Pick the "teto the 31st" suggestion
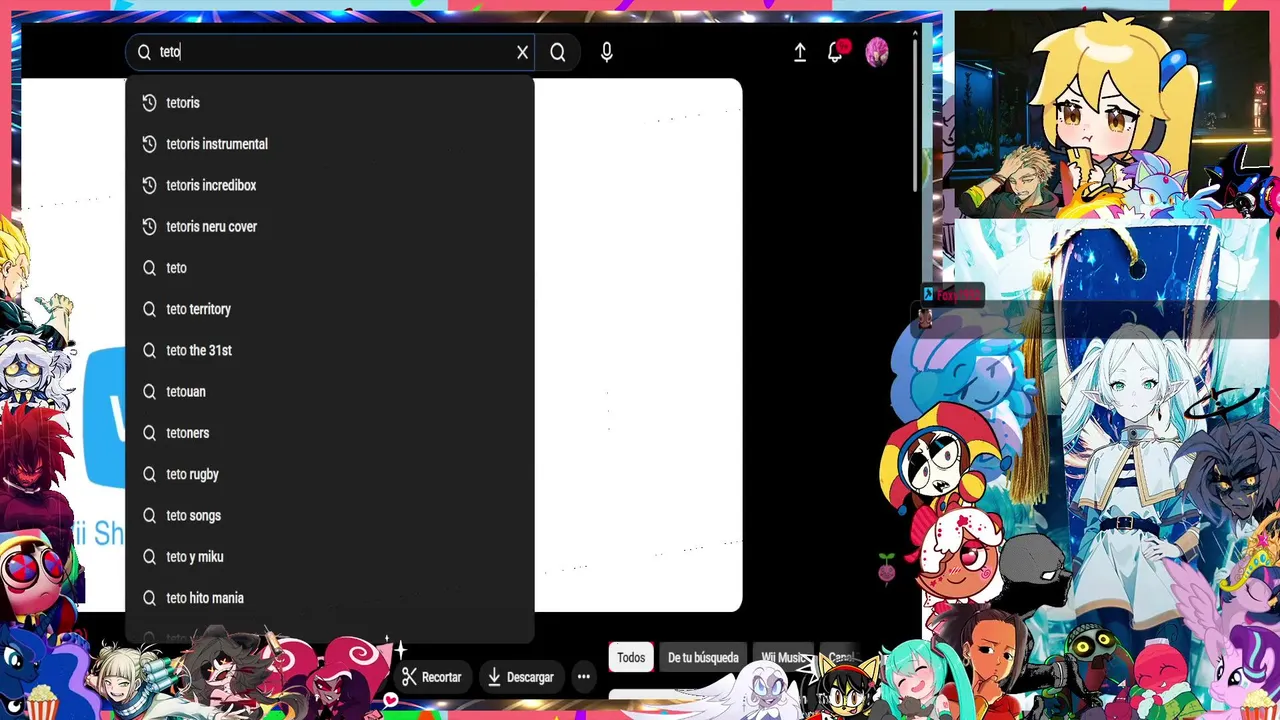The image size is (1280, 720). tap(330, 350)
